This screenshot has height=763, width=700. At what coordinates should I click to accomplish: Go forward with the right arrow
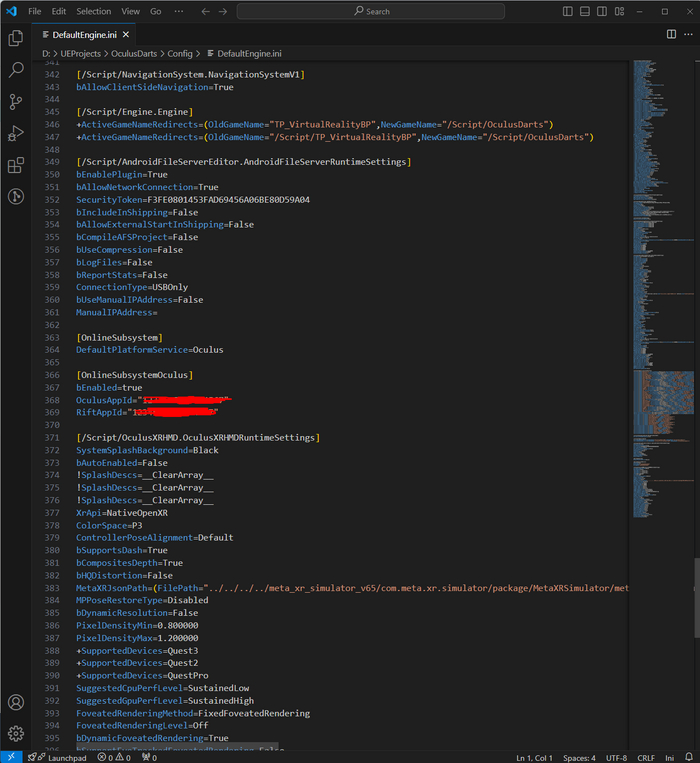coord(223,11)
